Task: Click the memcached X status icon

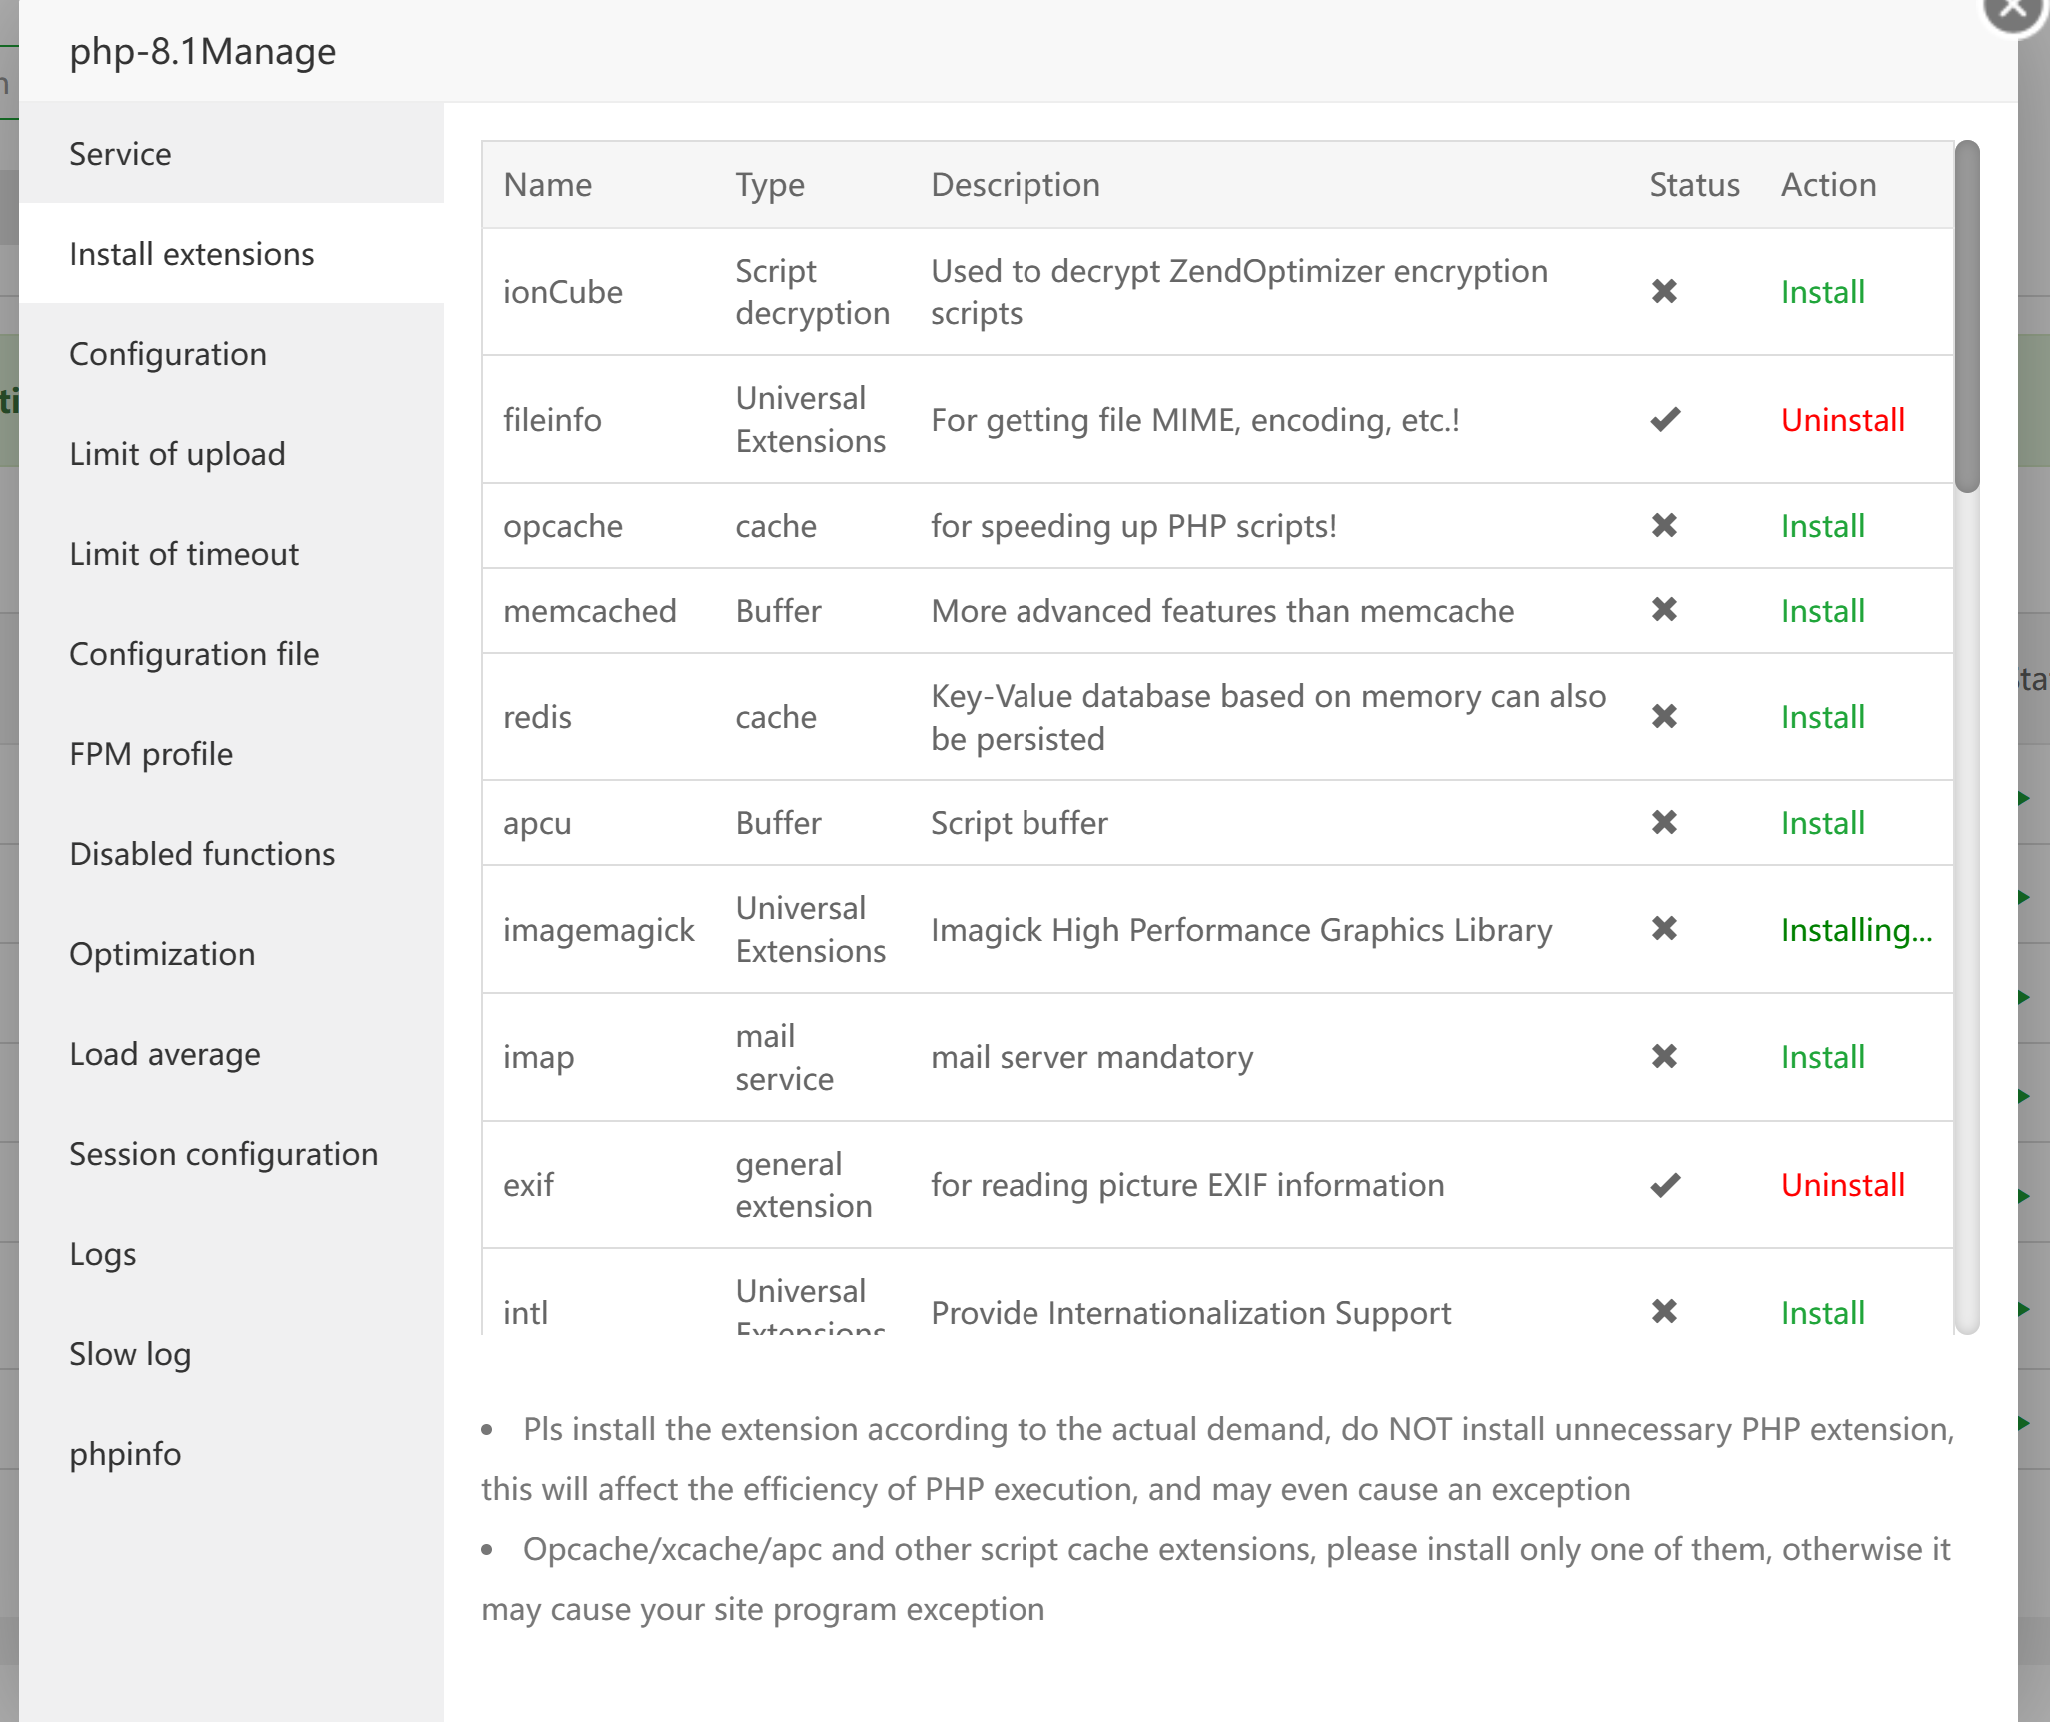Action: (1664, 610)
